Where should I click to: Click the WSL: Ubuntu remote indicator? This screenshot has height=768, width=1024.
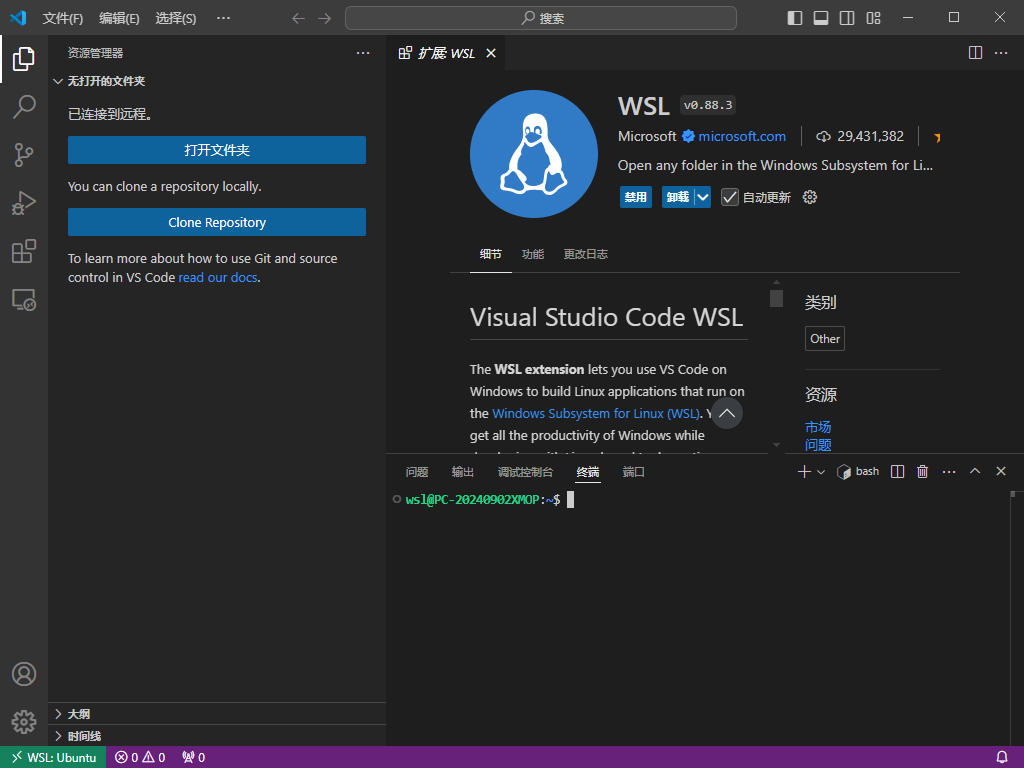pos(54,758)
